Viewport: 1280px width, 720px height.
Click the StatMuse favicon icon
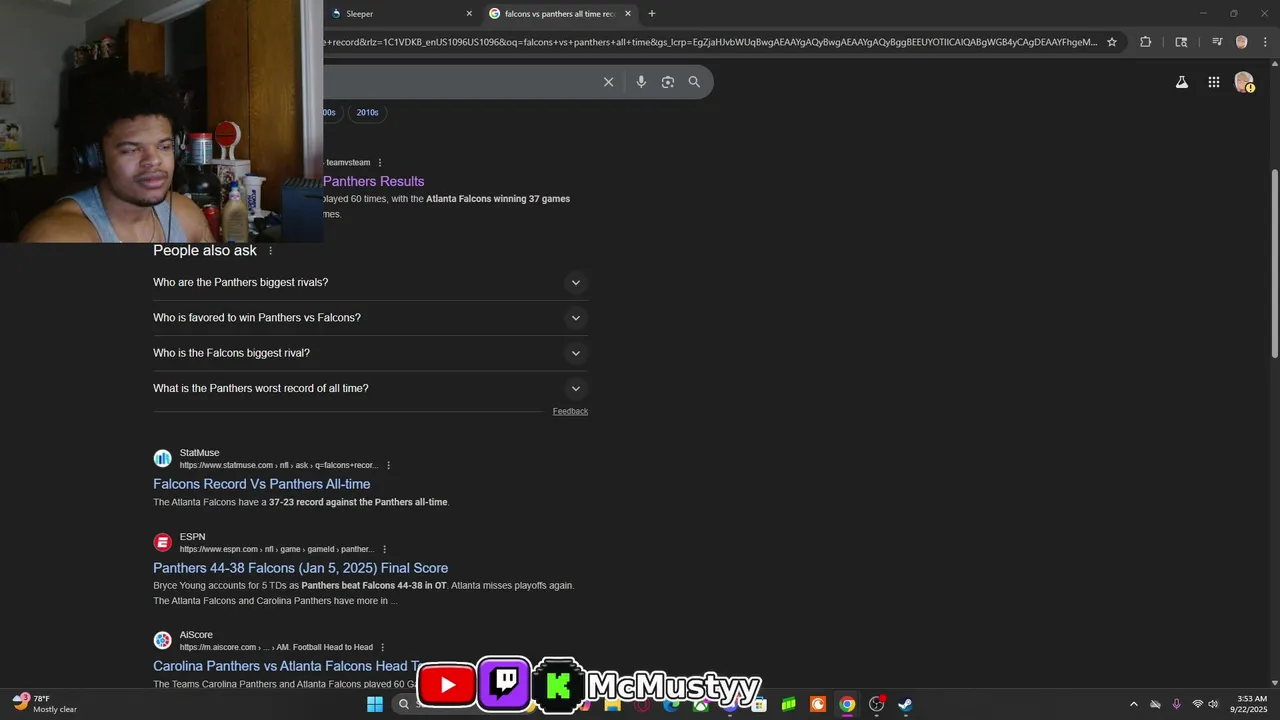pos(162,459)
